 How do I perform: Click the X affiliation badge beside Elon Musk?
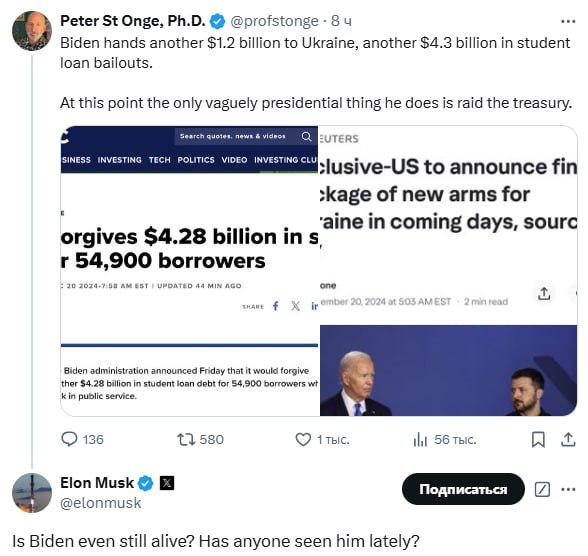click(x=166, y=483)
